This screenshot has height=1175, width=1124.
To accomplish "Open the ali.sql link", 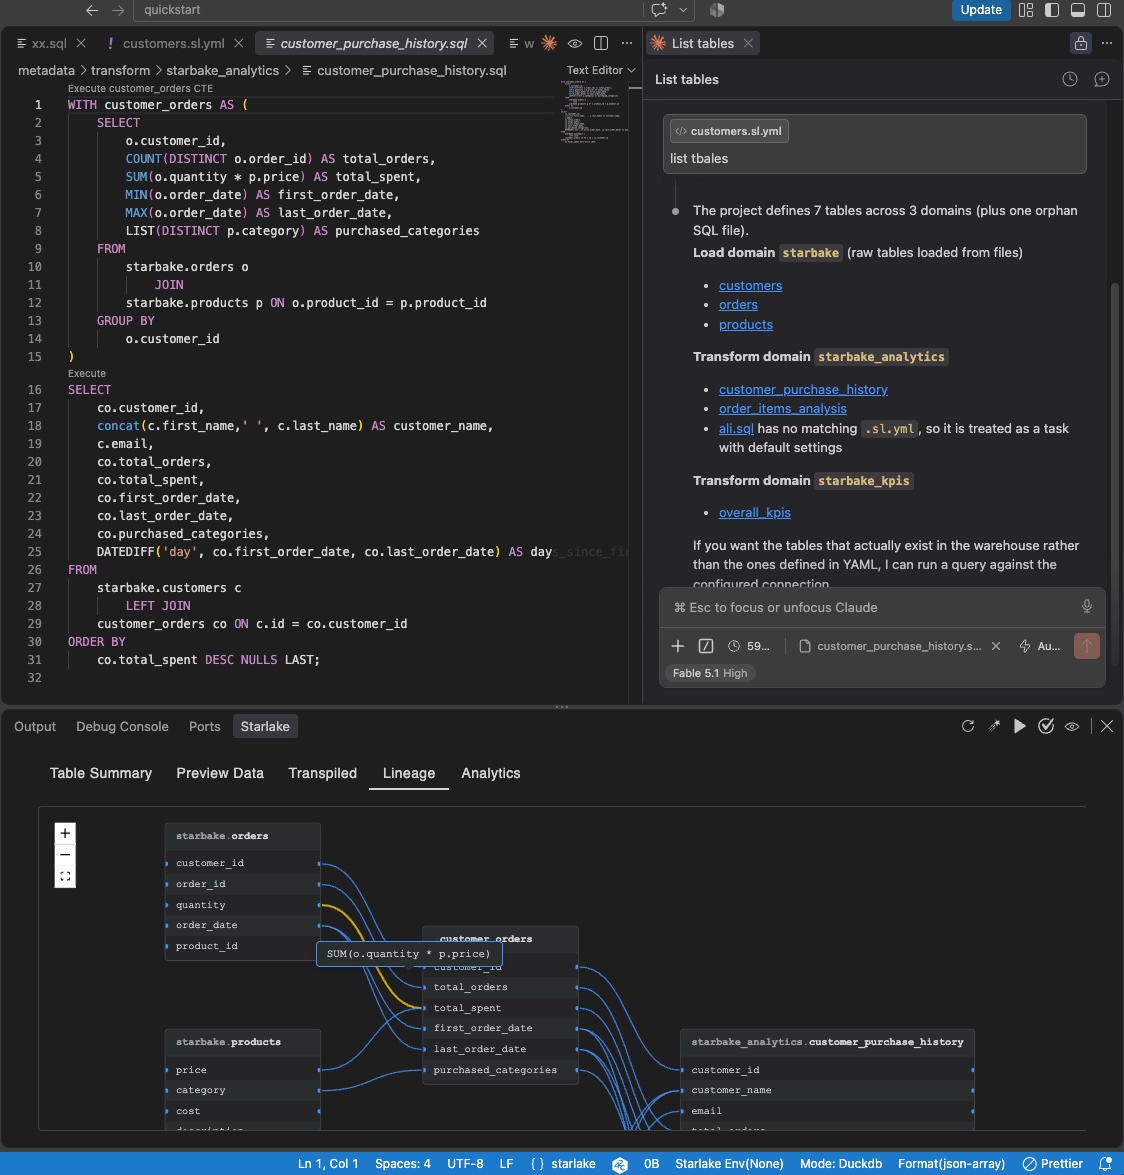I will click(736, 429).
